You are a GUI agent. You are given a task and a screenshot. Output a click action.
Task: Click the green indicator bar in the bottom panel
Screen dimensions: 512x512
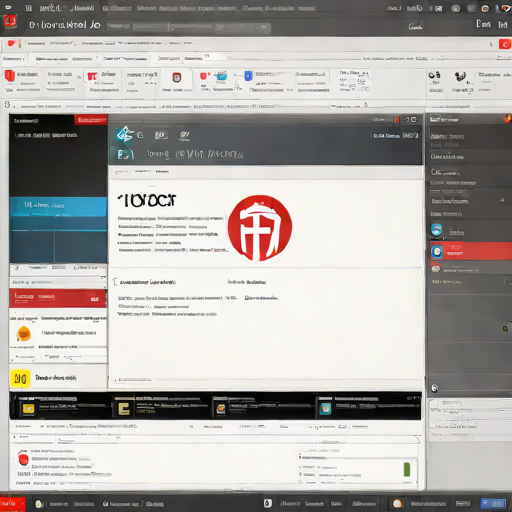click(x=407, y=470)
